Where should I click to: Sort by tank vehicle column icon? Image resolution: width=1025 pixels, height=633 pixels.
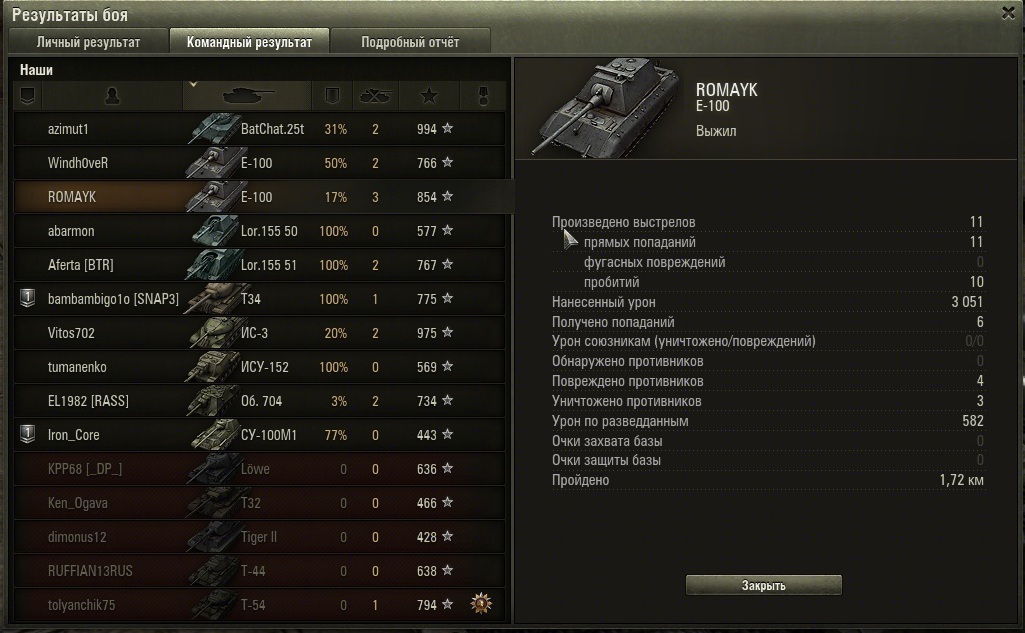coord(248,96)
